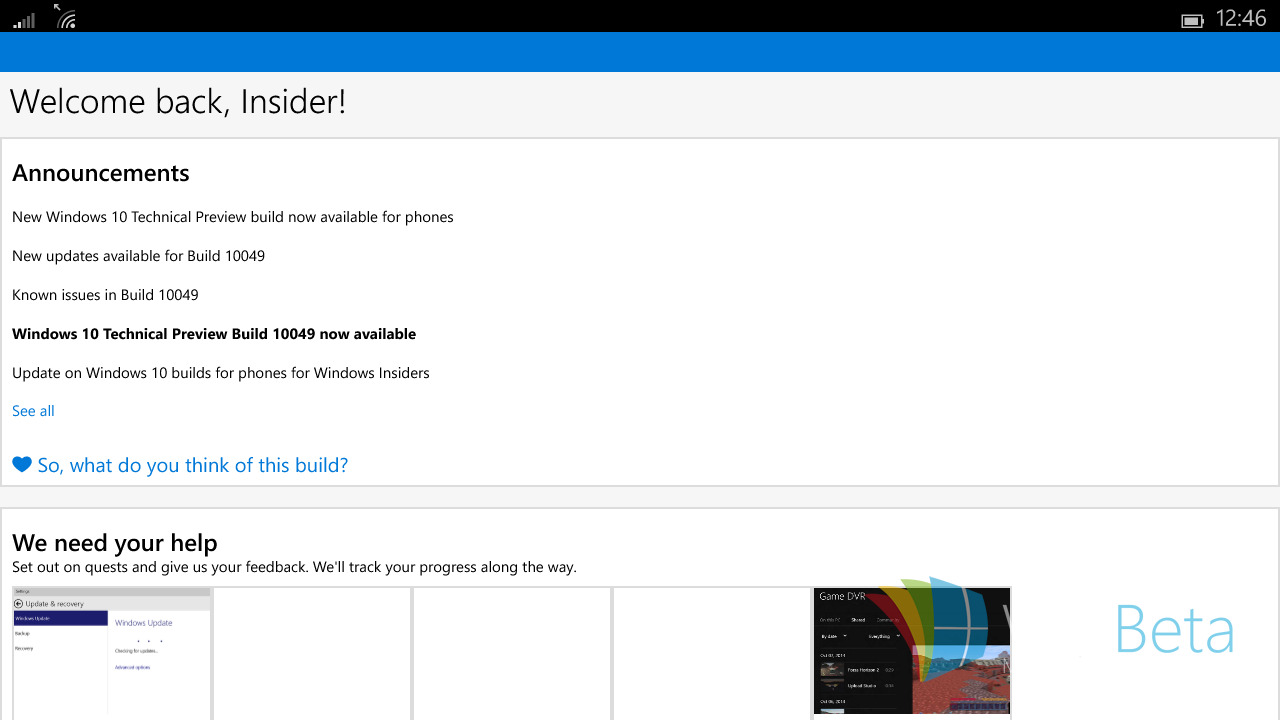Click the "See all" link
1280x720 pixels.
[33, 410]
